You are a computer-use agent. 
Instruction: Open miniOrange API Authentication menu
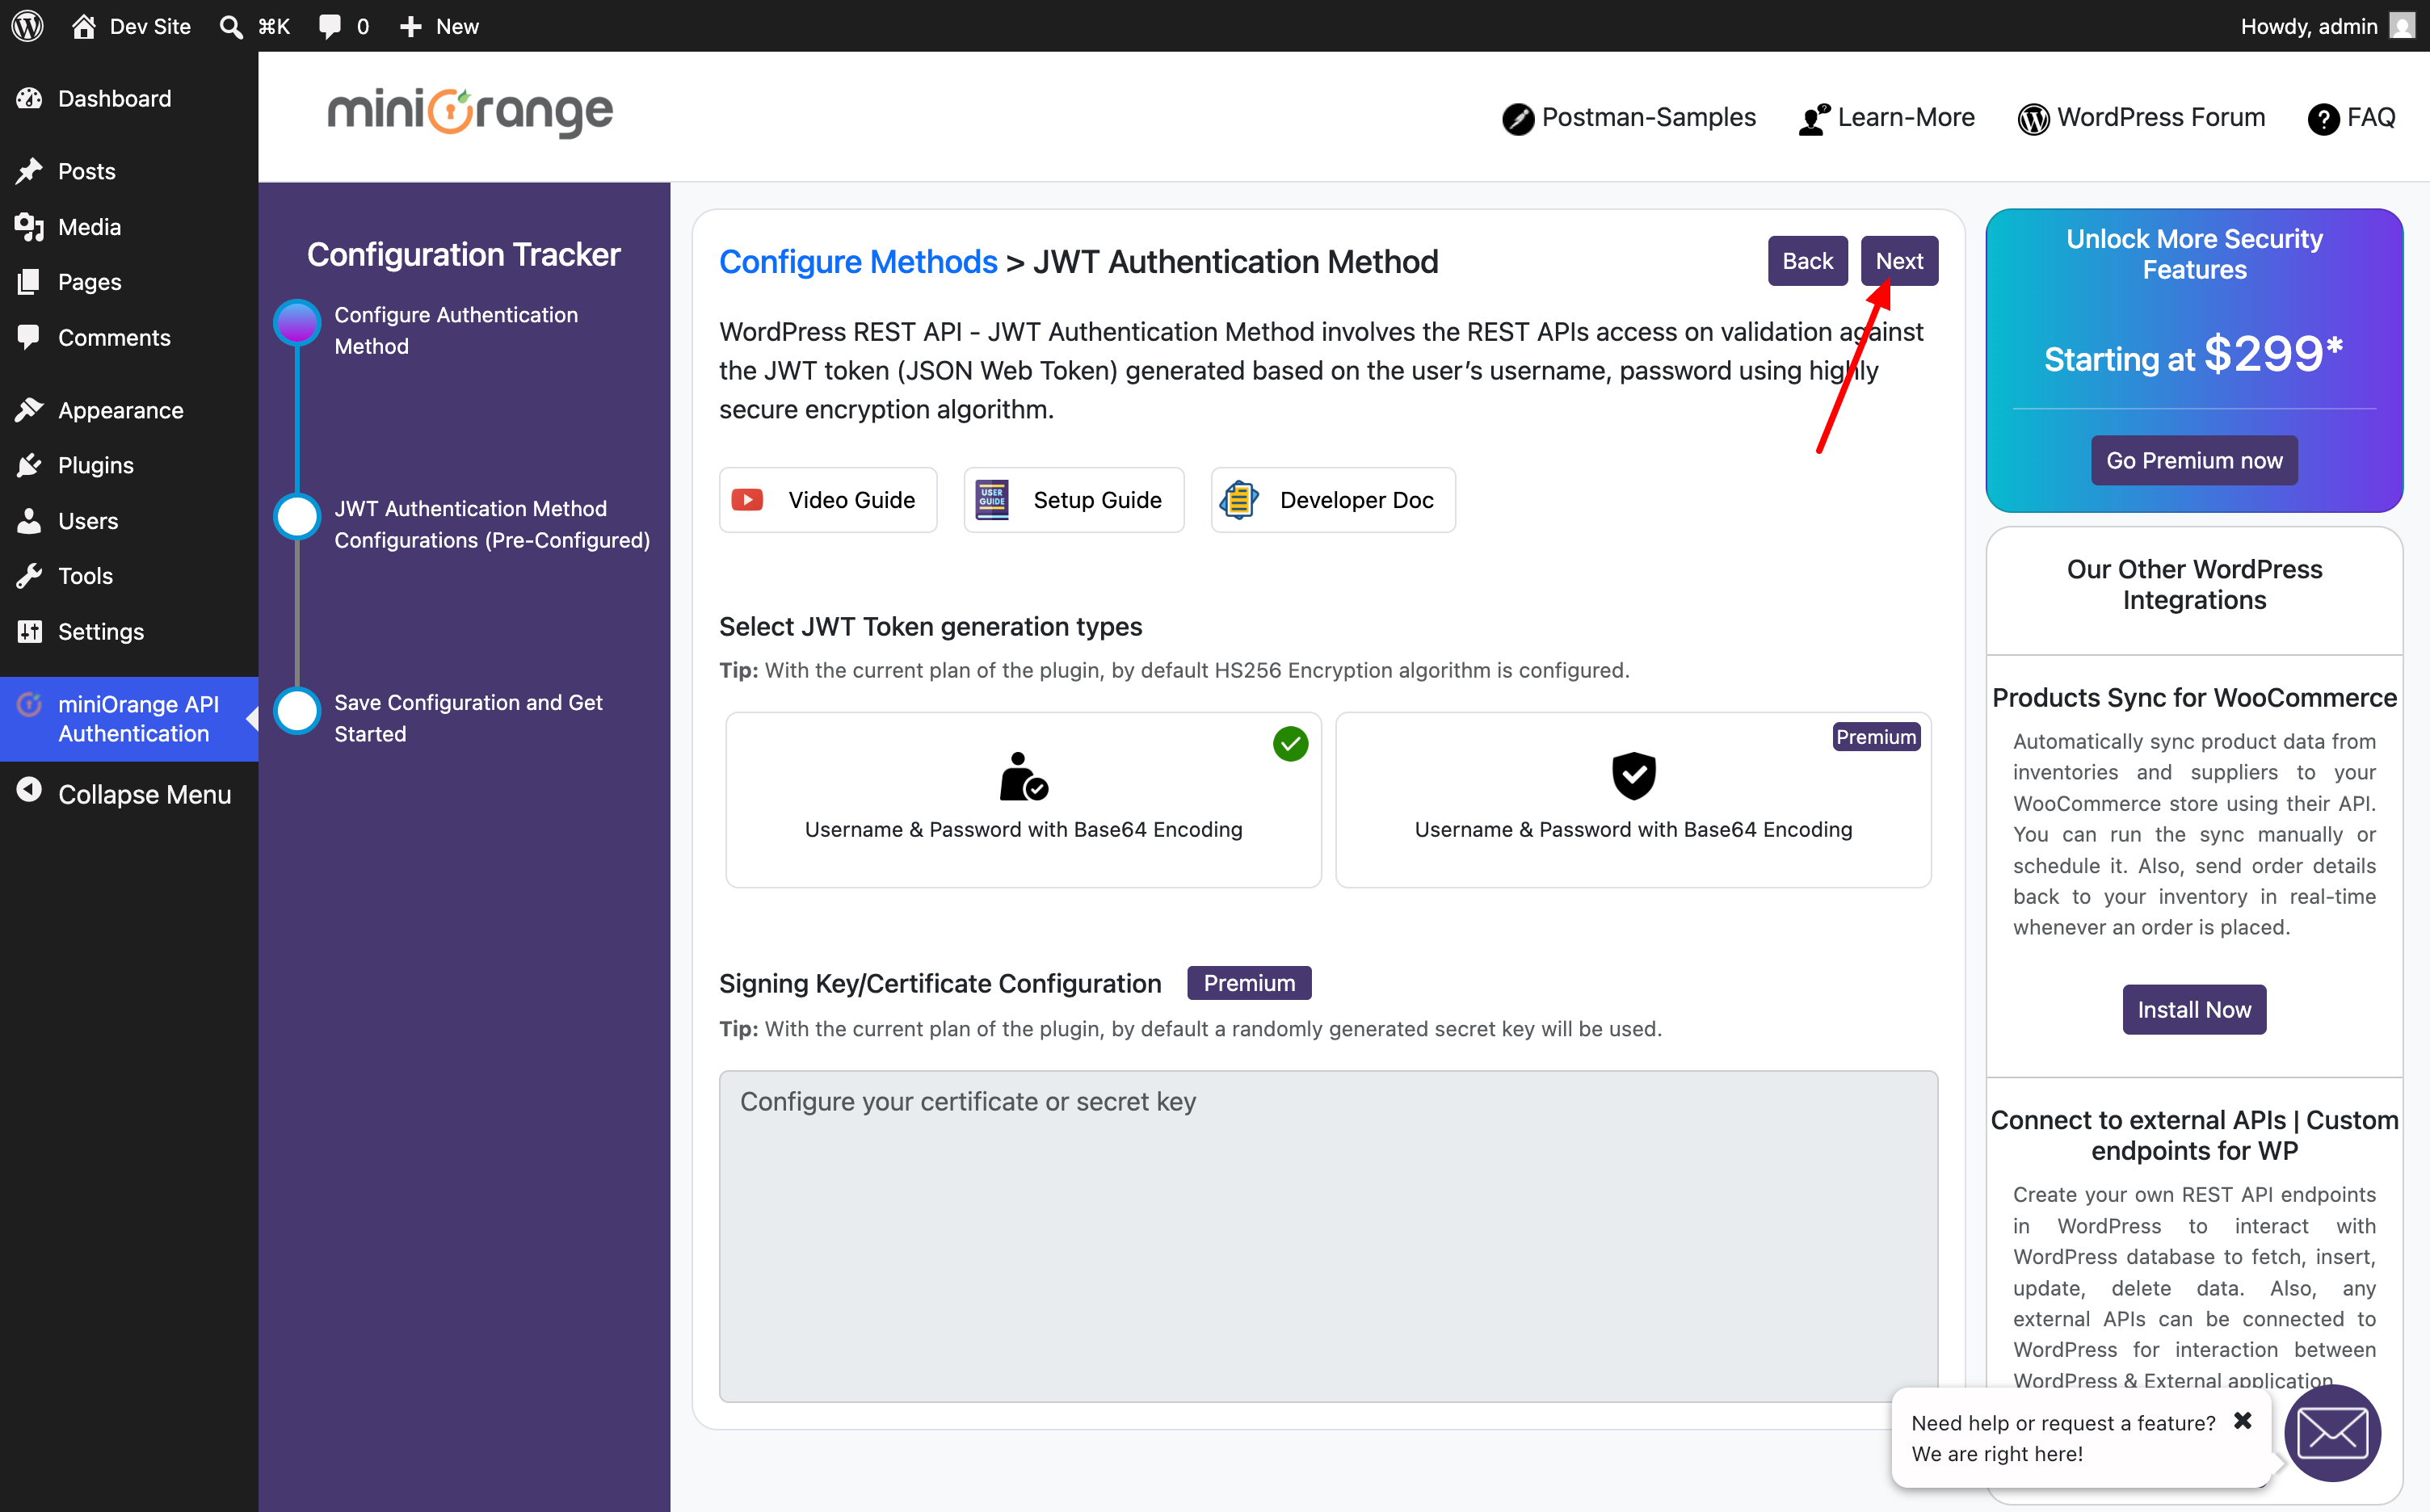click(x=129, y=719)
